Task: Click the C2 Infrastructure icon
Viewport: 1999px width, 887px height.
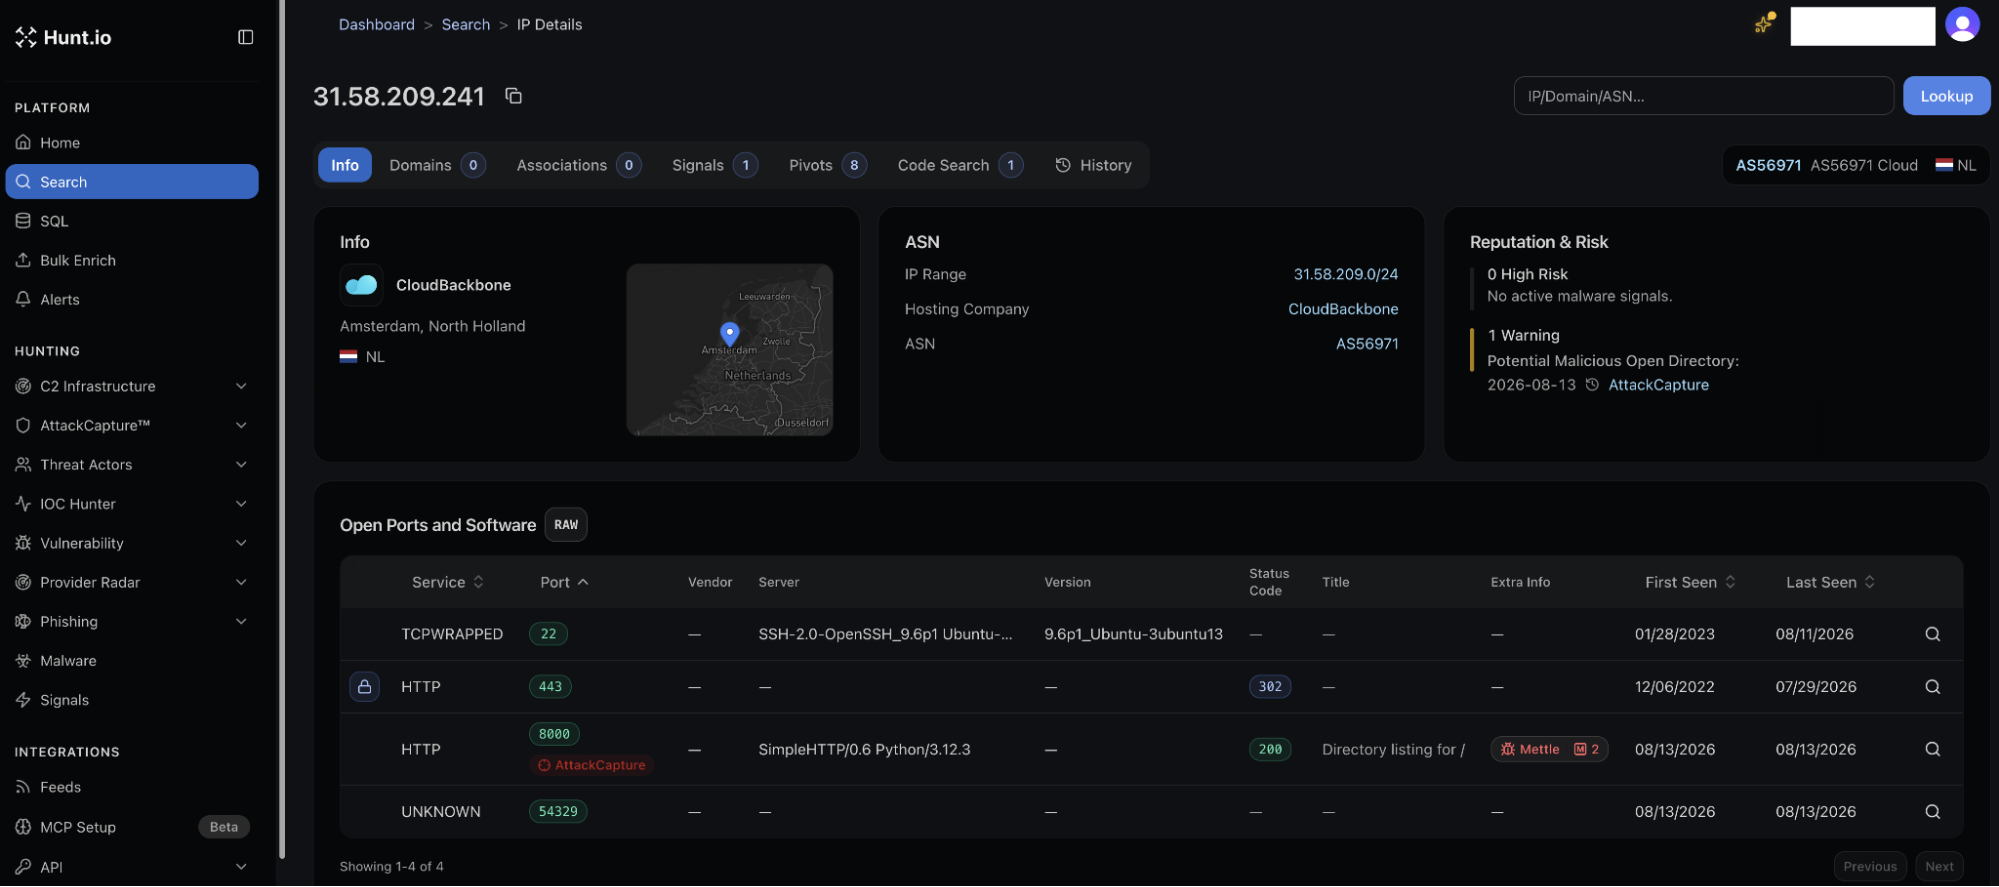Action: [x=23, y=386]
